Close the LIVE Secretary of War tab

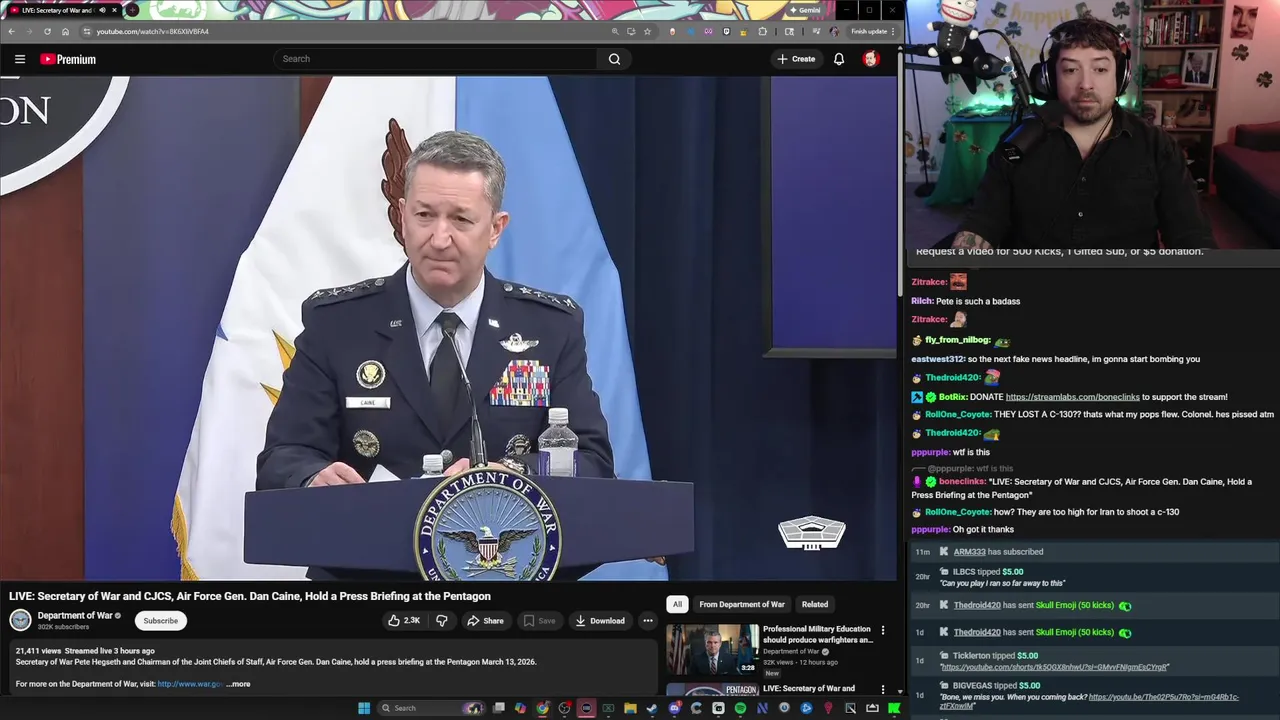[x=114, y=10]
